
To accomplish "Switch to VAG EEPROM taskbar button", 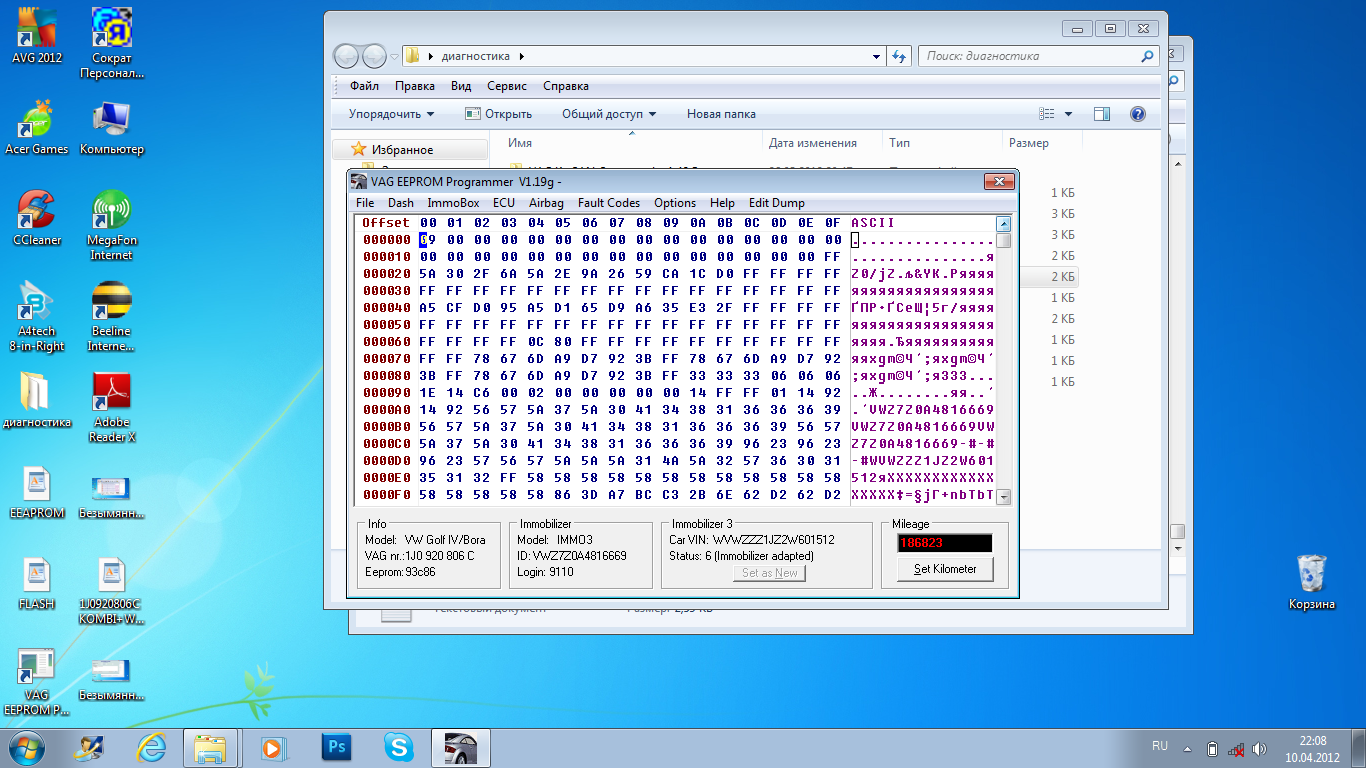I will (x=461, y=747).
